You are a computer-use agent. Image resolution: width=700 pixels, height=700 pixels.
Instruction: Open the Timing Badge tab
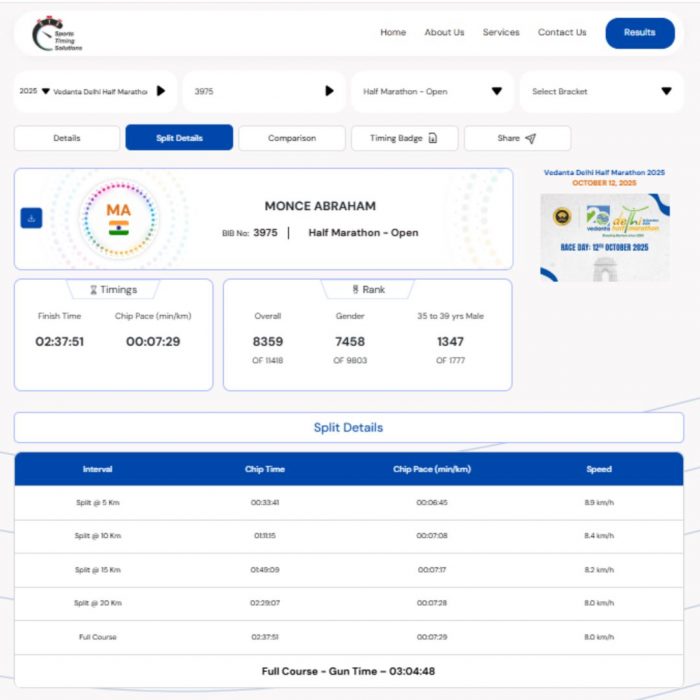(x=404, y=138)
